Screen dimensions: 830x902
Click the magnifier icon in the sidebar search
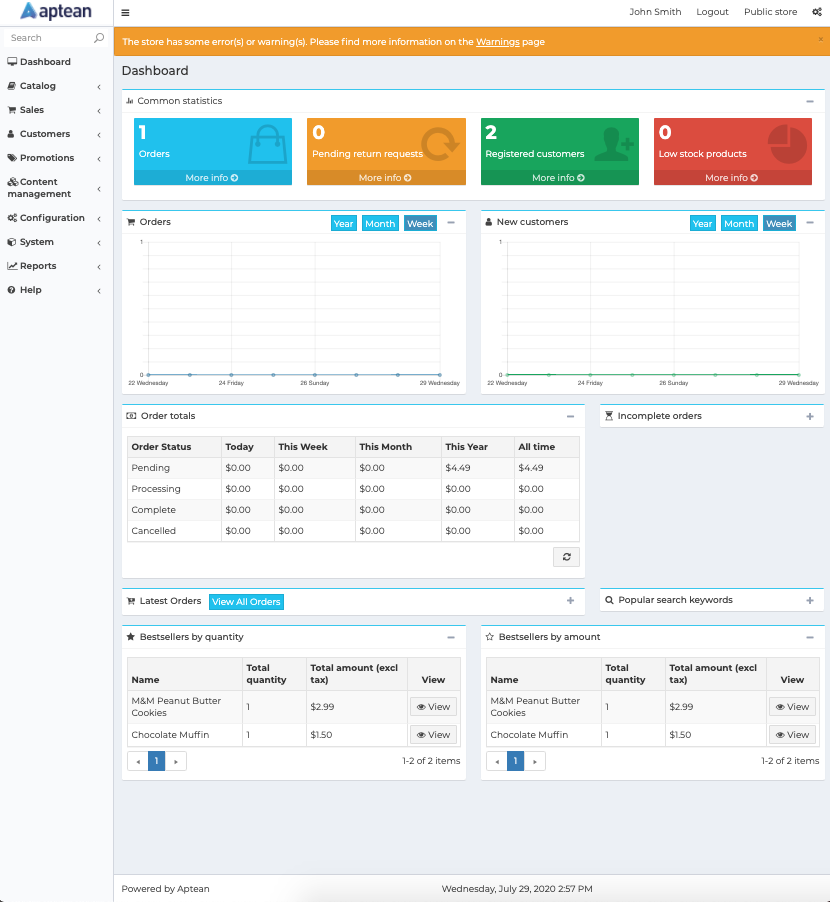point(100,36)
